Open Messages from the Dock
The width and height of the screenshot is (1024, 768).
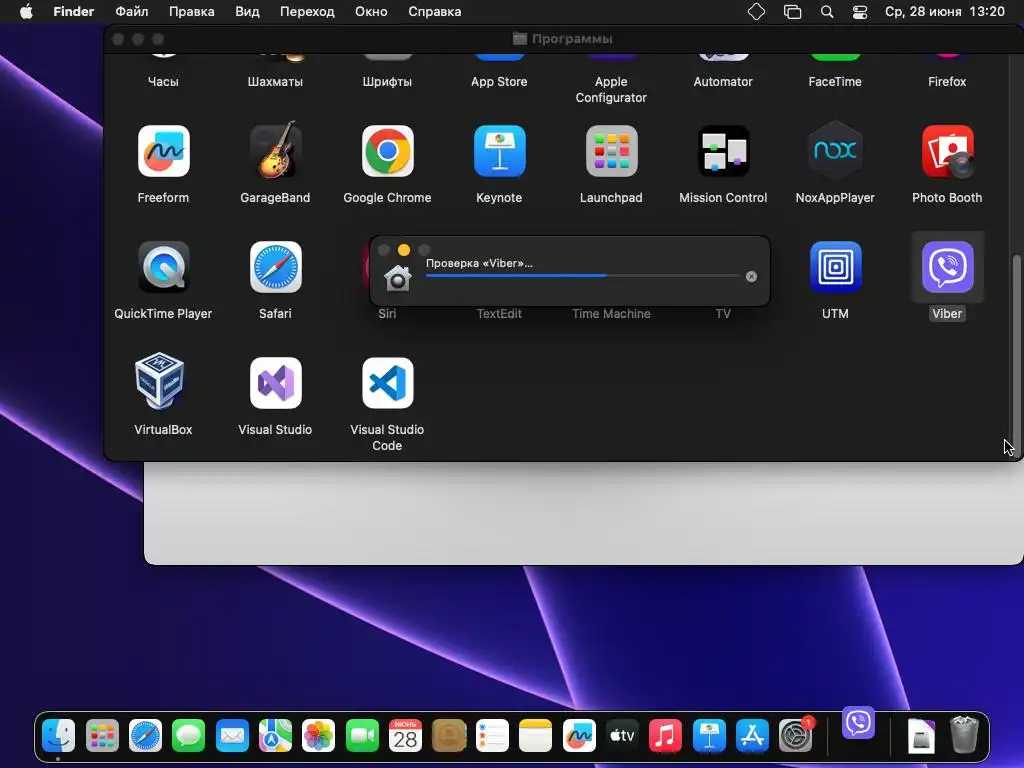point(188,736)
